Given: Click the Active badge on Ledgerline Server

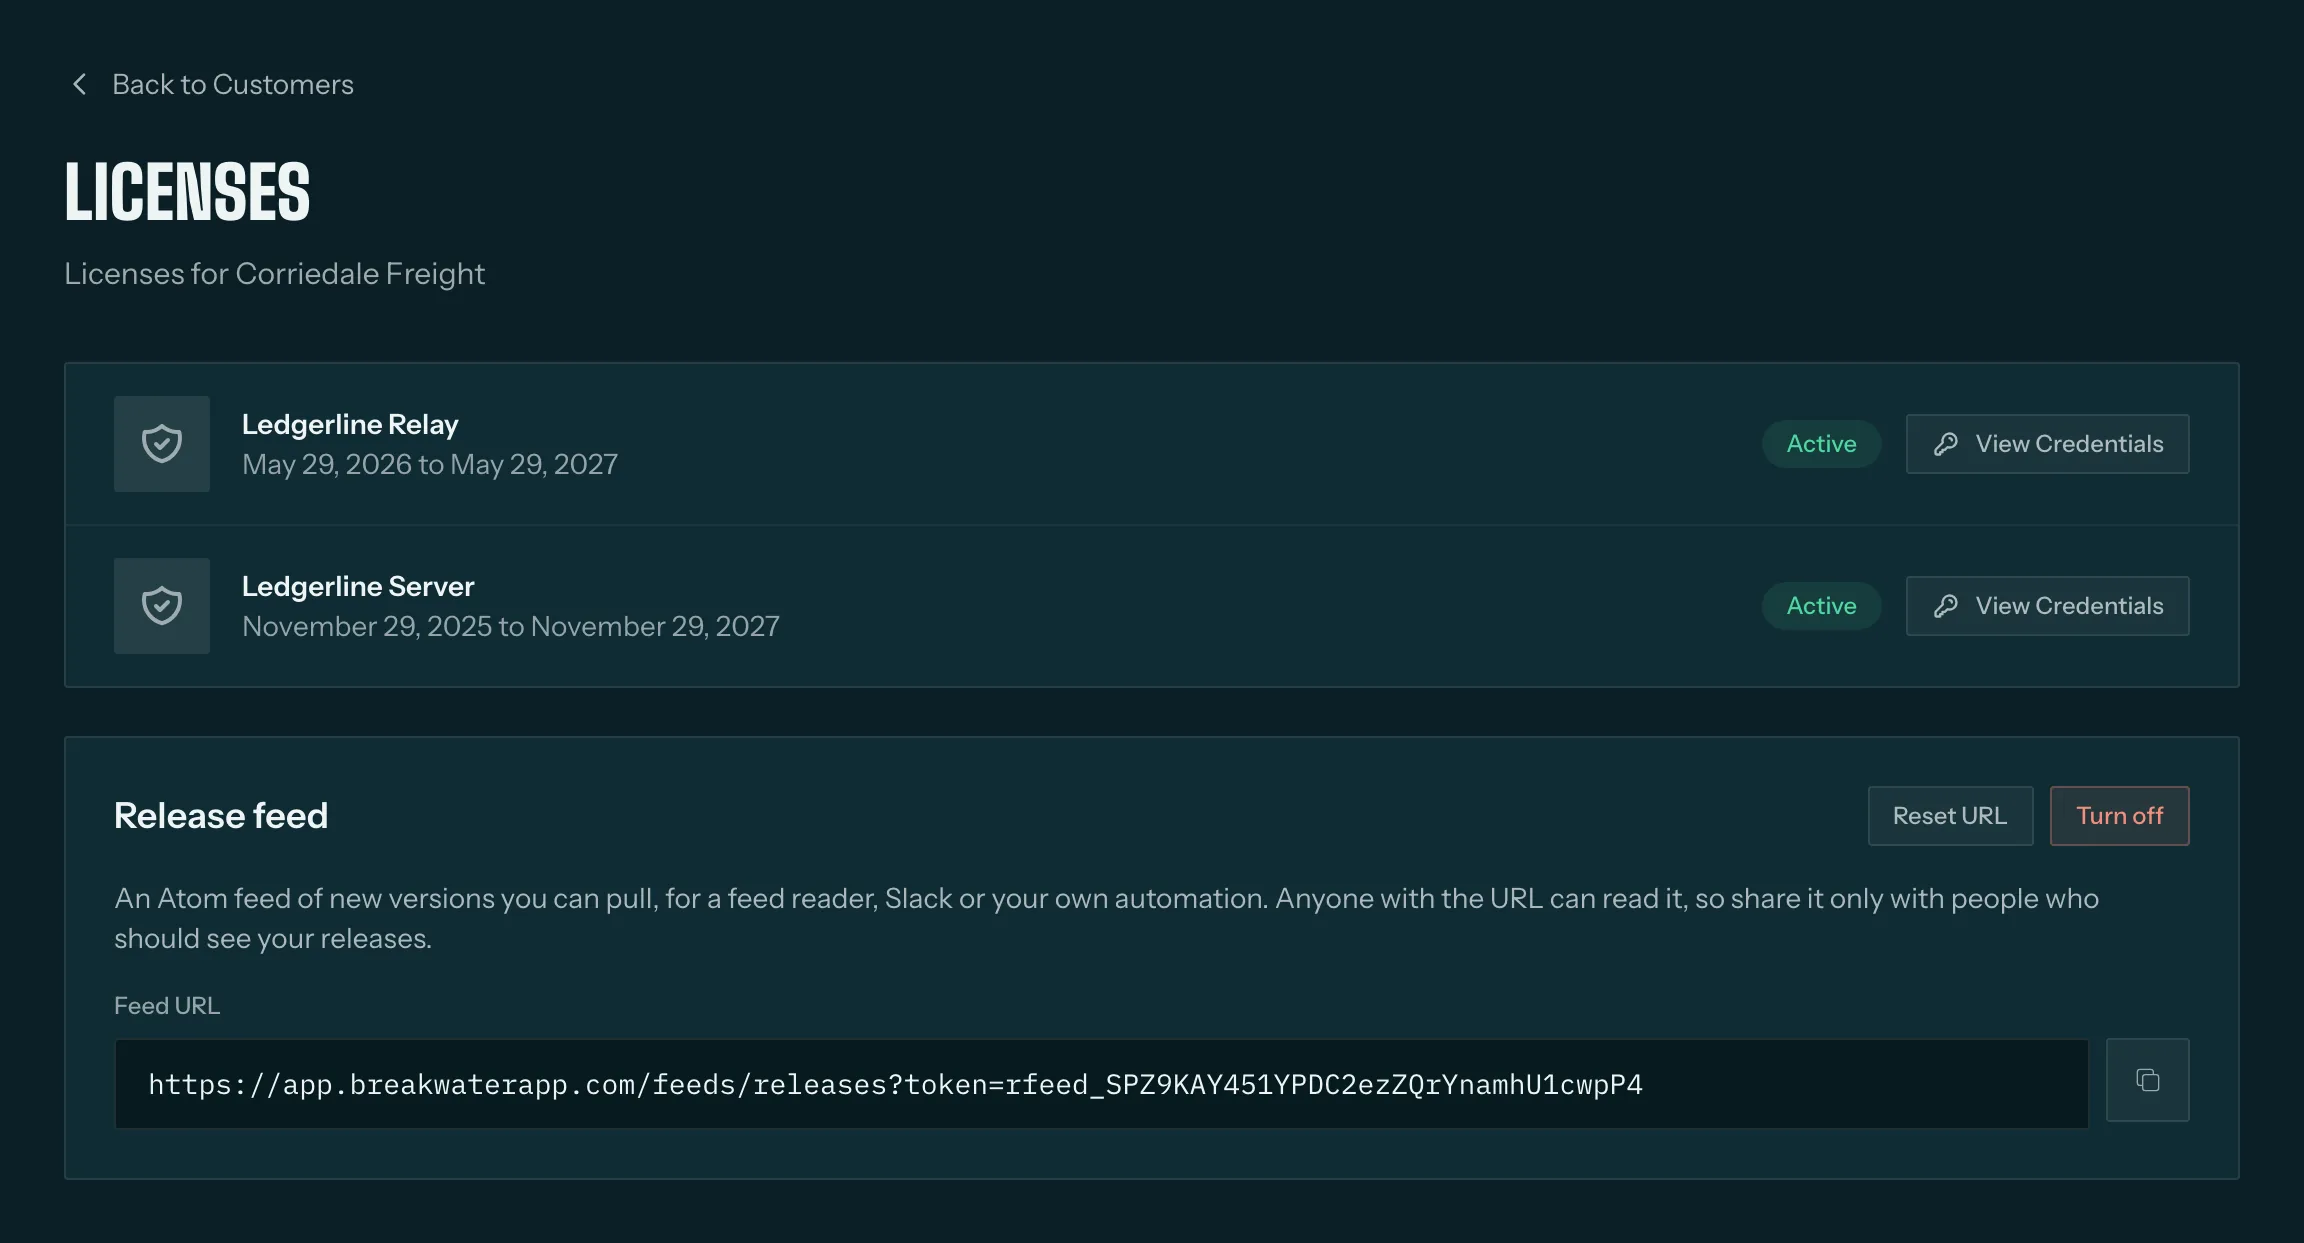Looking at the screenshot, I should point(1821,606).
